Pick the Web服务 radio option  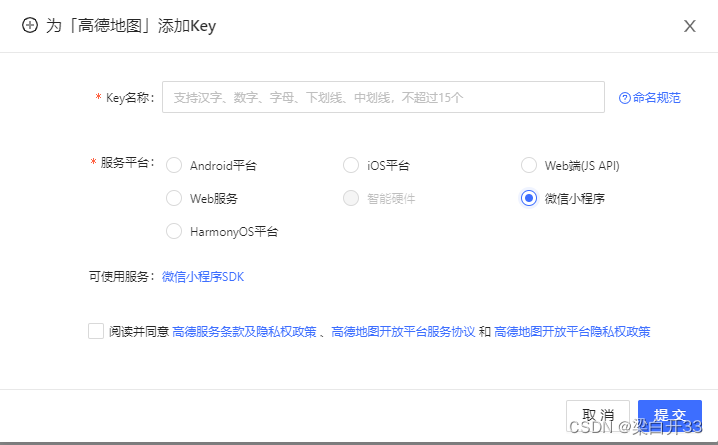tap(174, 198)
